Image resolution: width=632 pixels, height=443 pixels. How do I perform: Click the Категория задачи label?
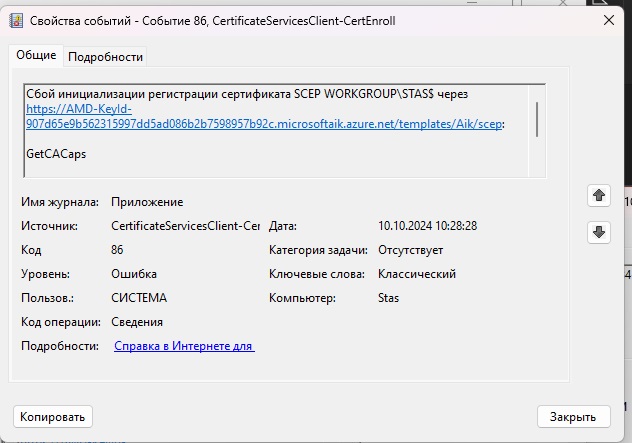click(318, 250)
